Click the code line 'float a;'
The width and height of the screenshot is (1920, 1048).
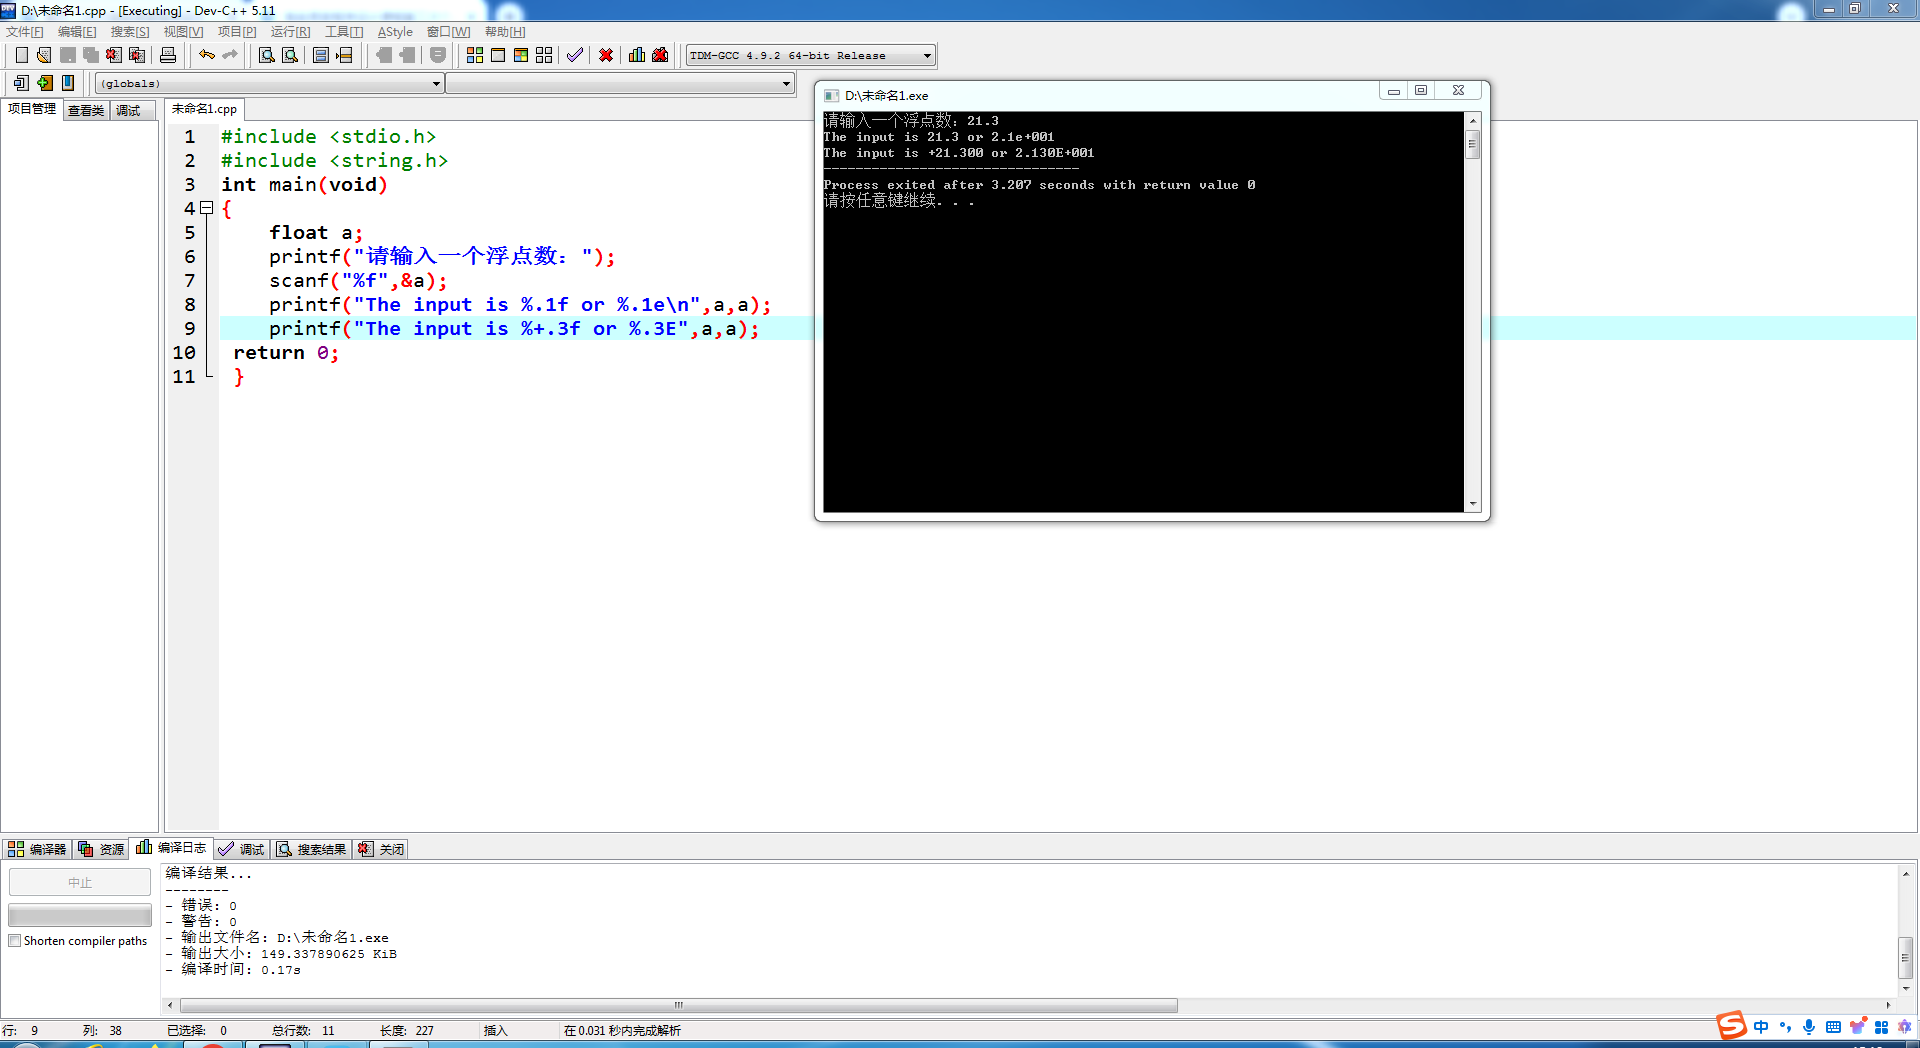pyautogui.click(x=316, y=233)
